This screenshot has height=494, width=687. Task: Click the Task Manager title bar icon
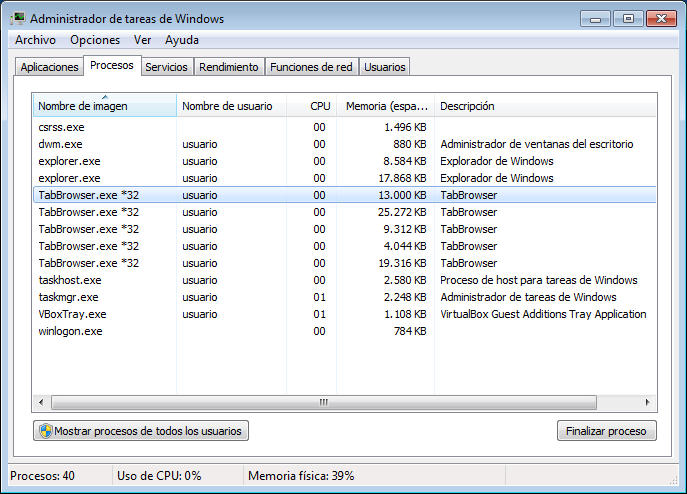[18, 18]
